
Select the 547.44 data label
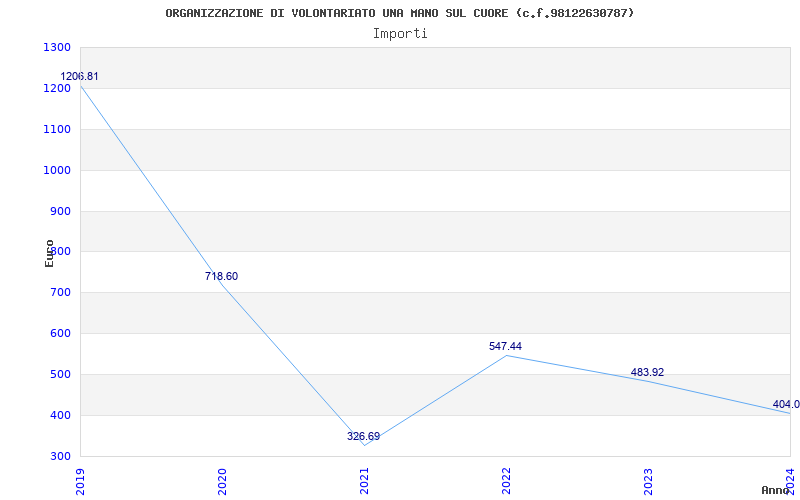(505, 346)
